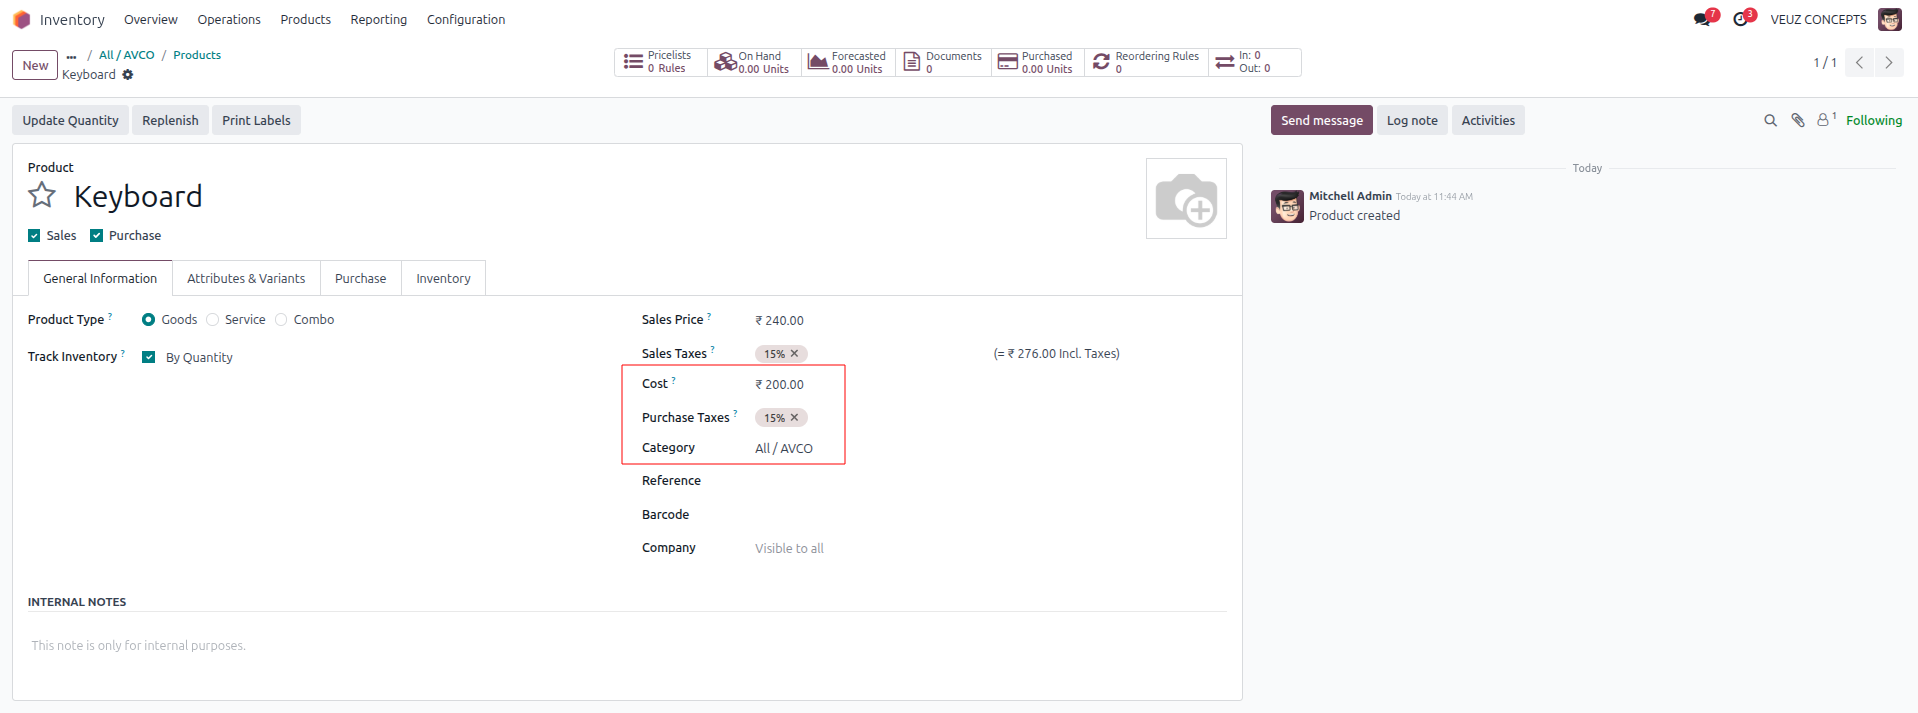1918x713 pixels.
Task: Select the Service product type
Action: pos(212,320)
